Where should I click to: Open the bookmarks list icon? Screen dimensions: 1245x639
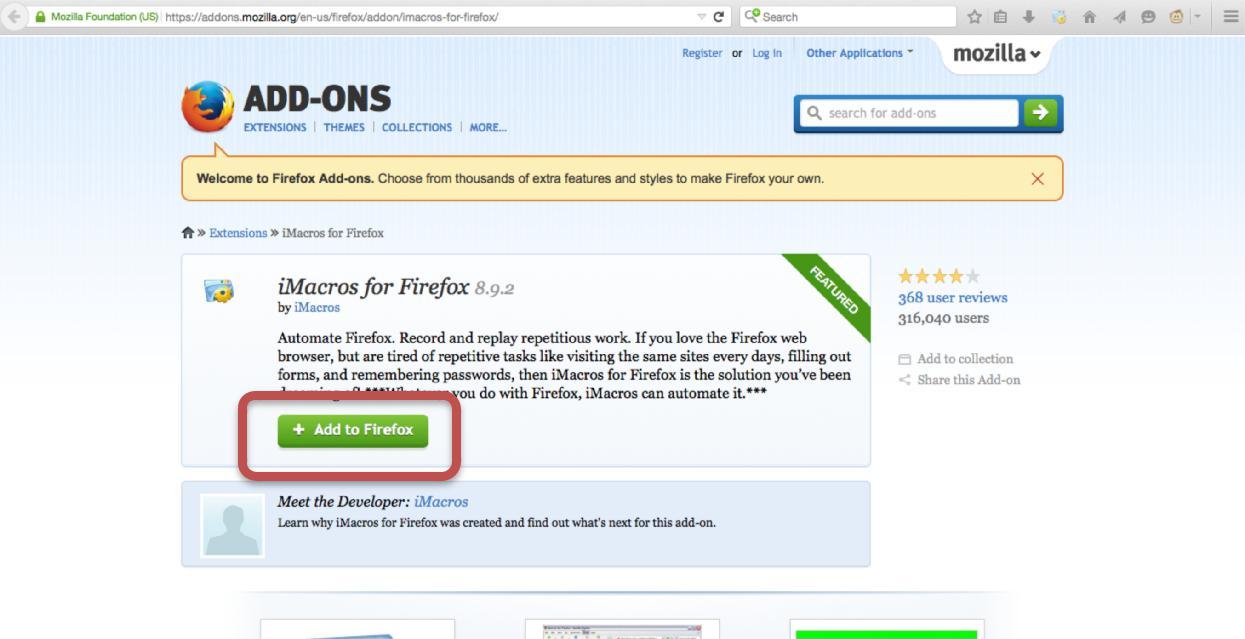click(1000, 17)
